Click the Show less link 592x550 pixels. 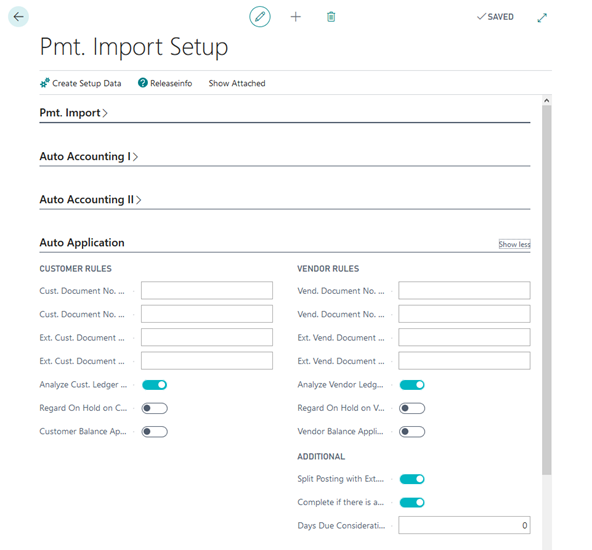pyautogui.click(x=514, y=244)
